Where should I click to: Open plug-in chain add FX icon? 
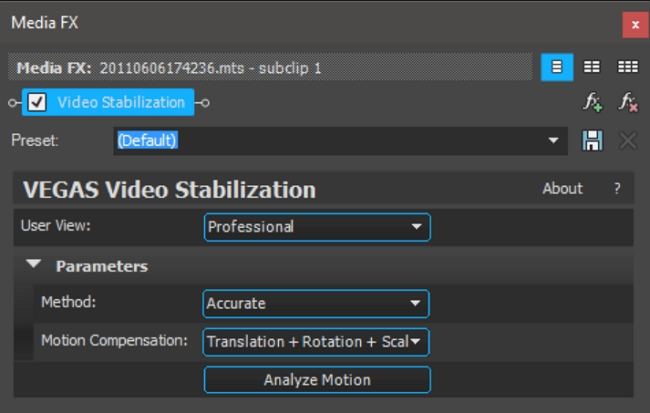point(593,102)
